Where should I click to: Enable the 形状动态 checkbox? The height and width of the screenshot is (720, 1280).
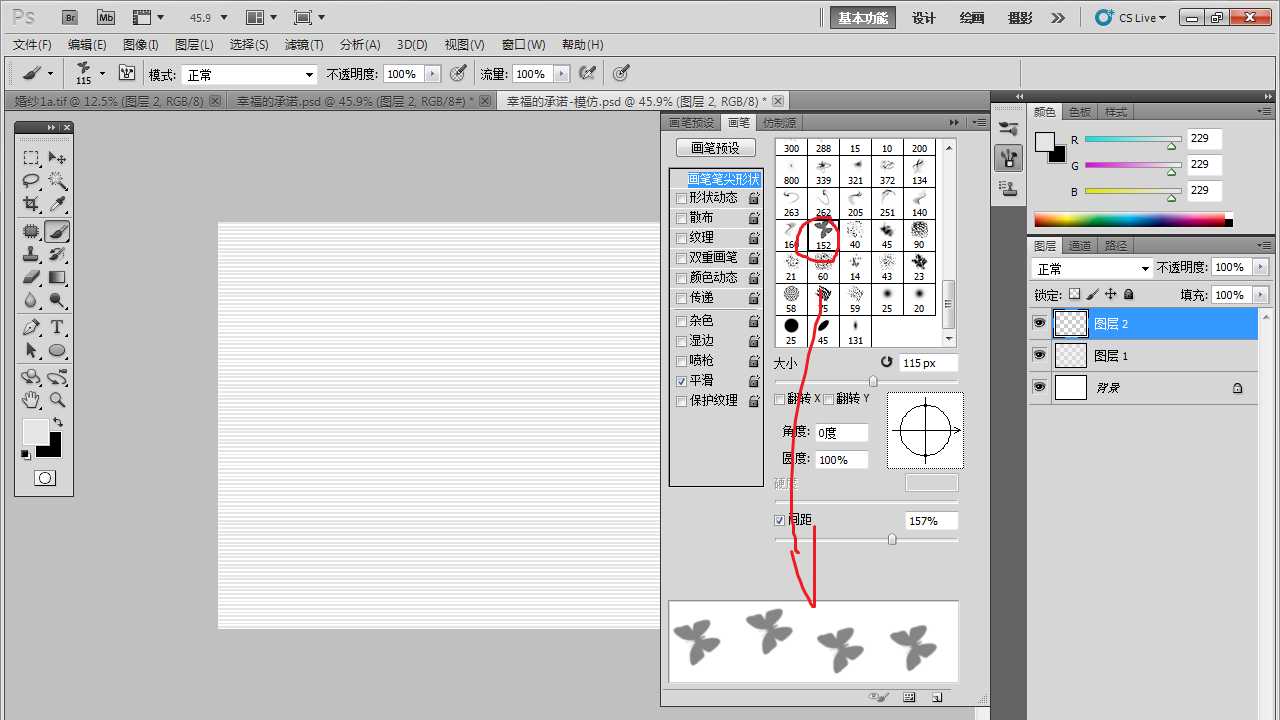(x=682, y=198)
